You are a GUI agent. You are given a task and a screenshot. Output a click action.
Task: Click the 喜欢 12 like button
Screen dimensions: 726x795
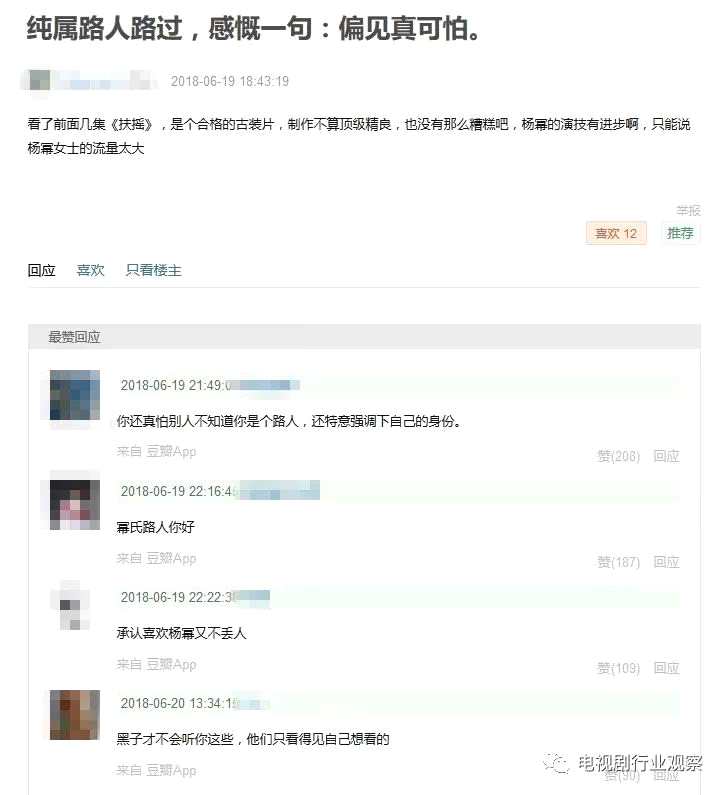615,233
